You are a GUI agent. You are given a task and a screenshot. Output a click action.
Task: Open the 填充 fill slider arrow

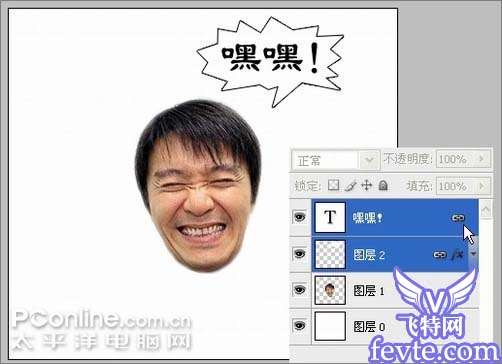(x=481, y=186)
